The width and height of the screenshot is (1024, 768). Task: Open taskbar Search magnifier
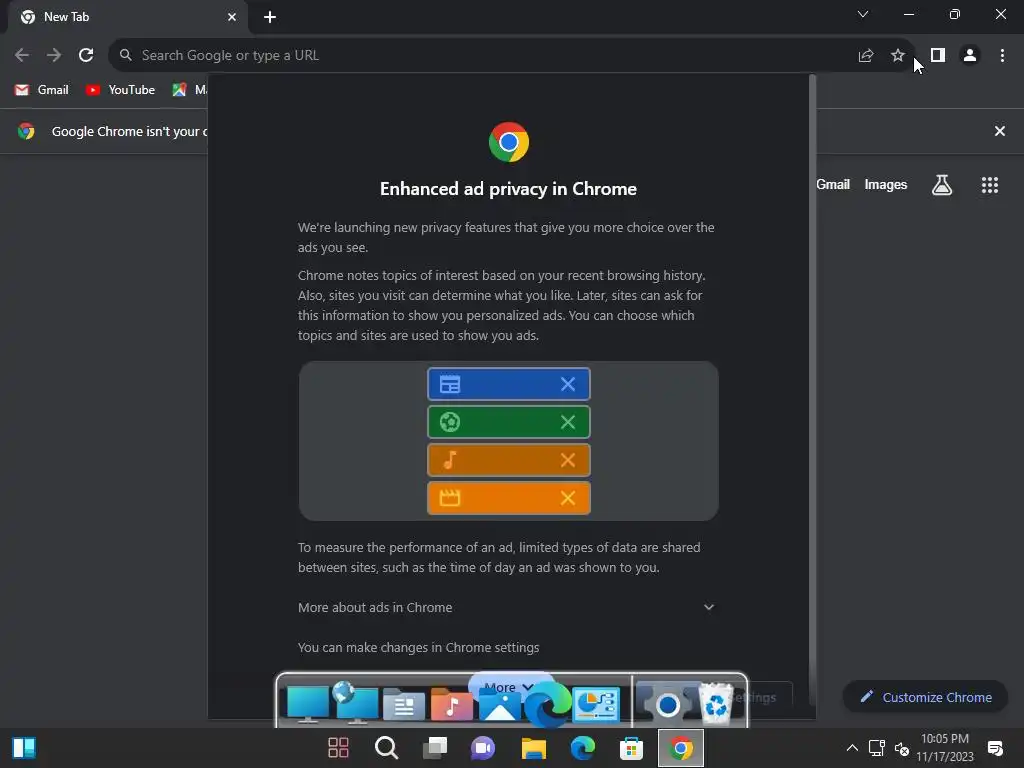(386, 748)
